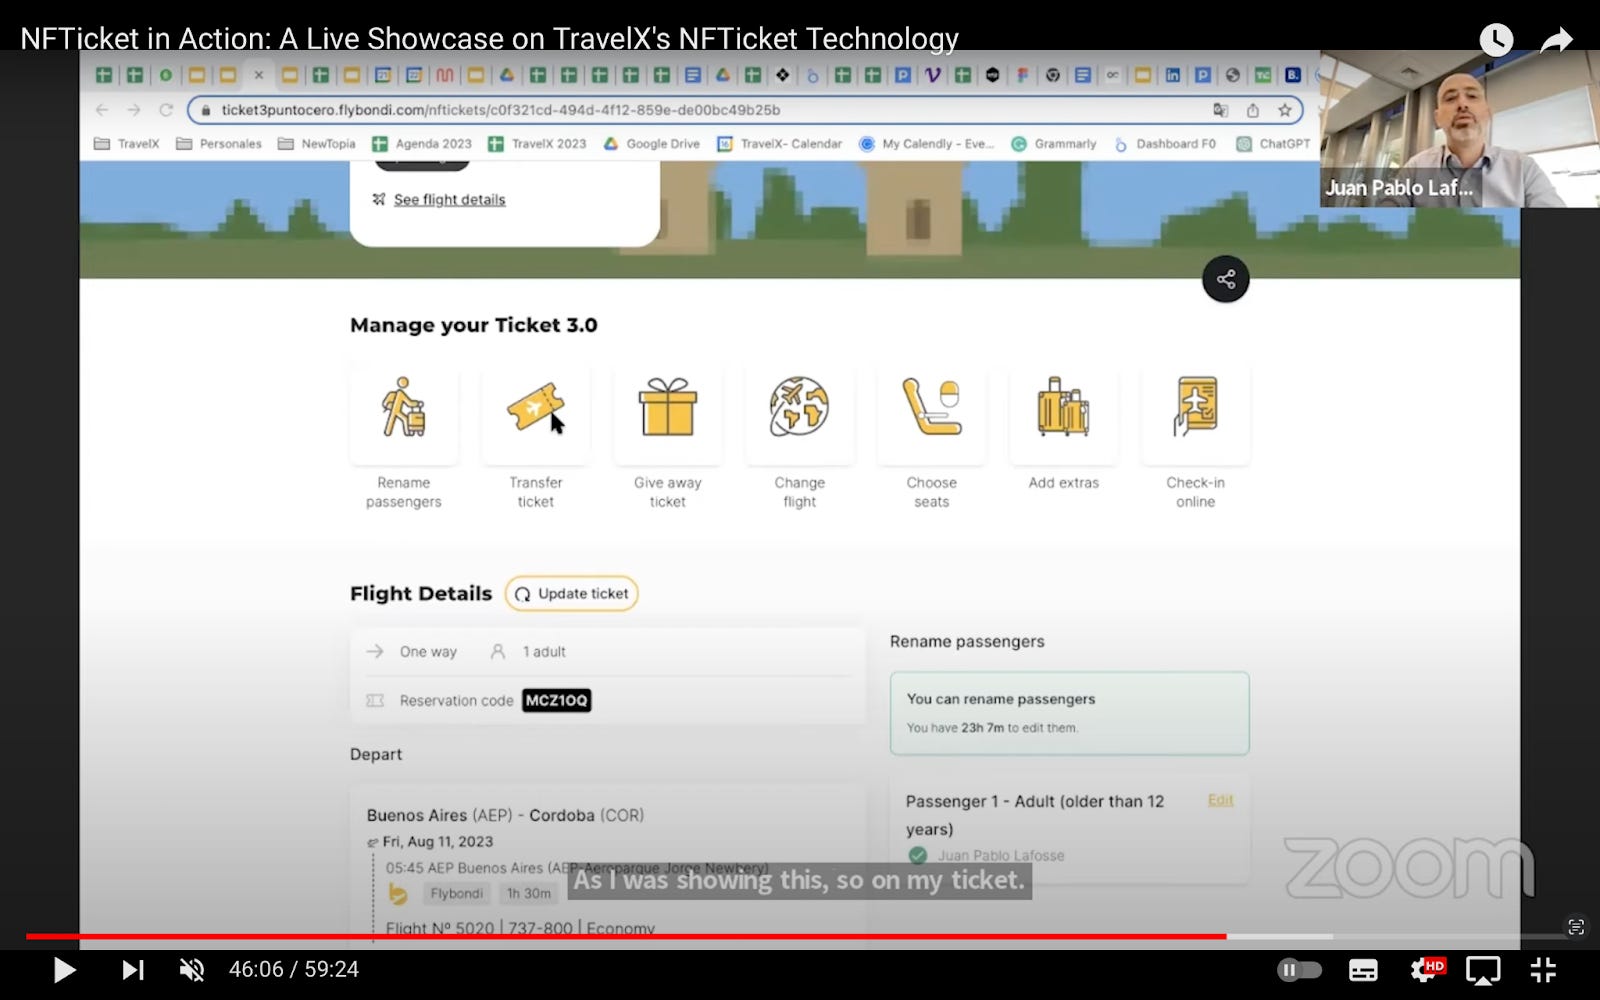The height and width of the screenshot is (1000, 1600).
Task: Reload the page with refresh icon
Action: pyautogui.click(x=166, y=110)
